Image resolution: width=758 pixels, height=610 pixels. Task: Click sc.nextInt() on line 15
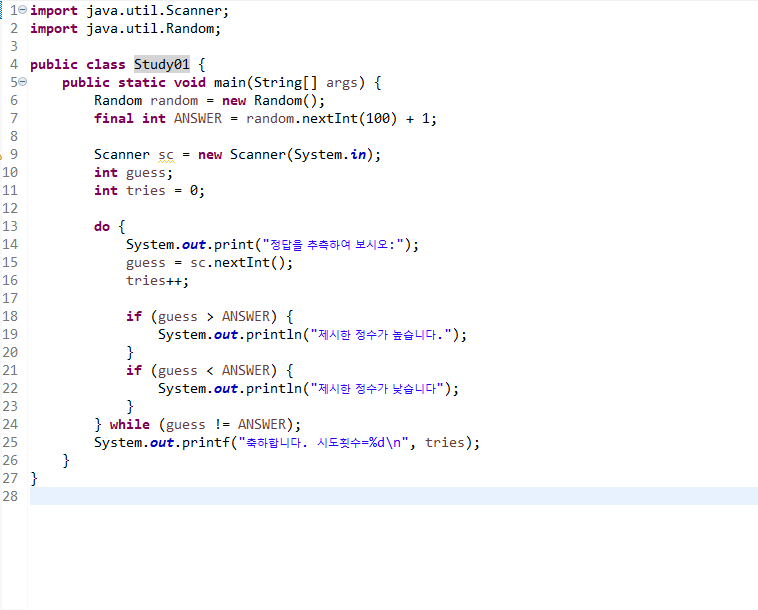[237, 262]
